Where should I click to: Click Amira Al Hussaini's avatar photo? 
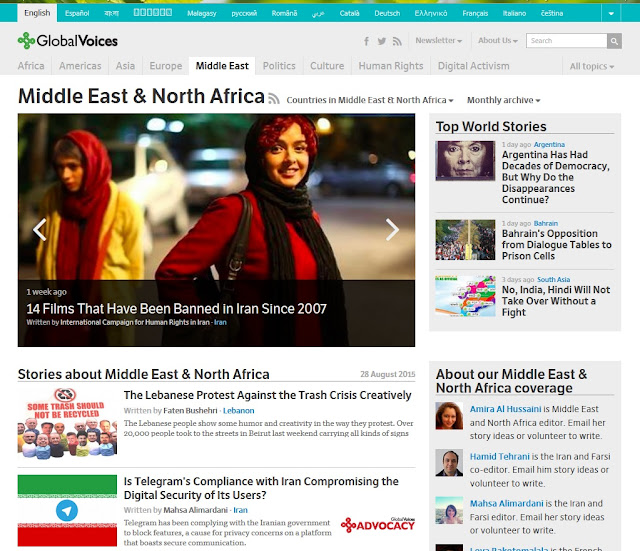449,415
